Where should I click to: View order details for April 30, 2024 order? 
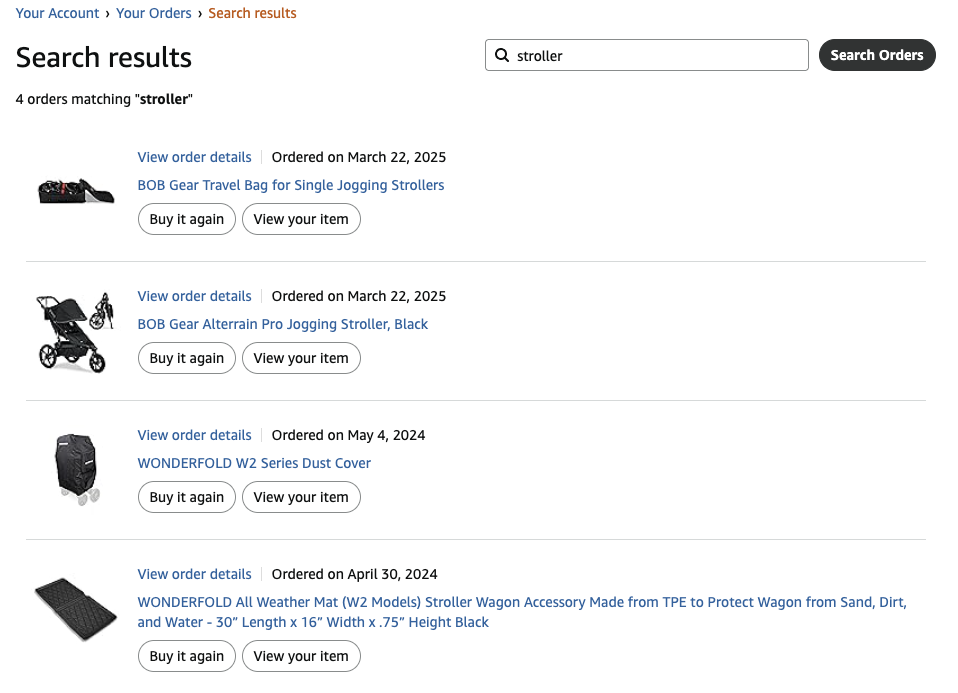click(194, 574)
